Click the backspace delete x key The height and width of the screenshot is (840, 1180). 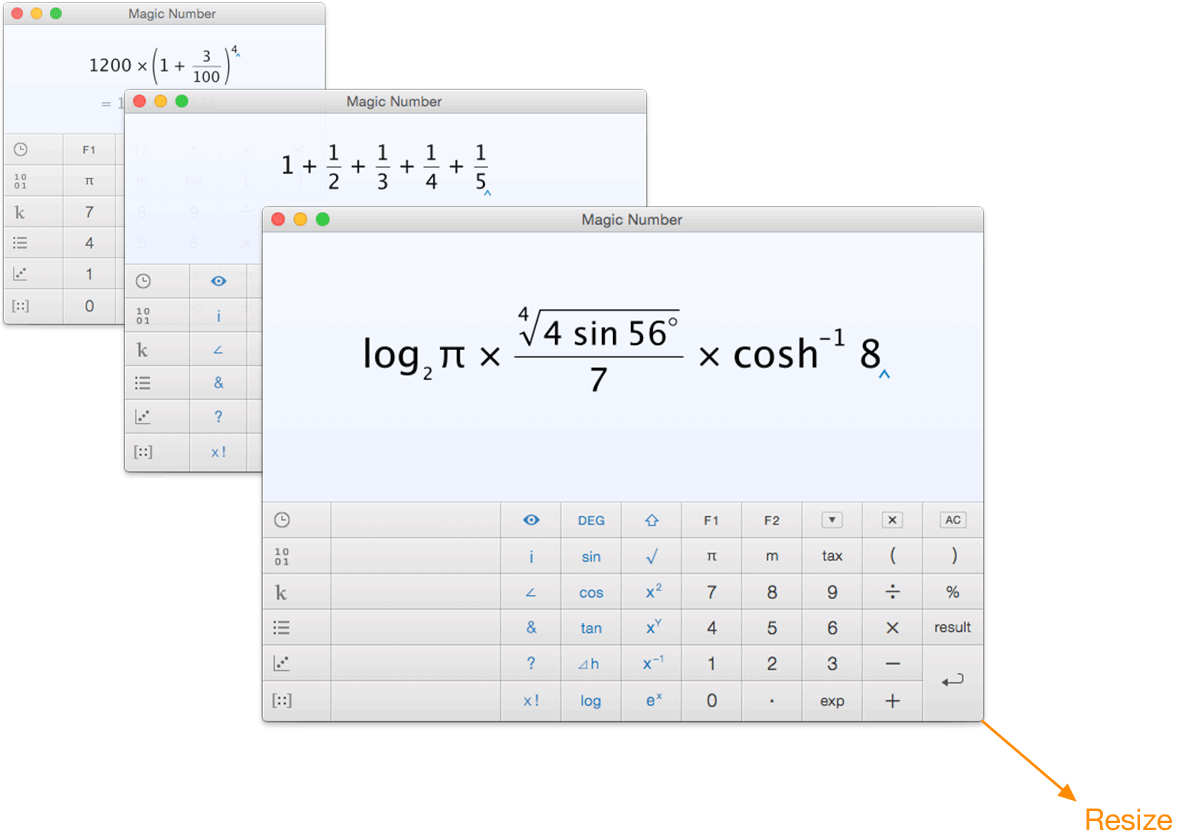point(892,520)
